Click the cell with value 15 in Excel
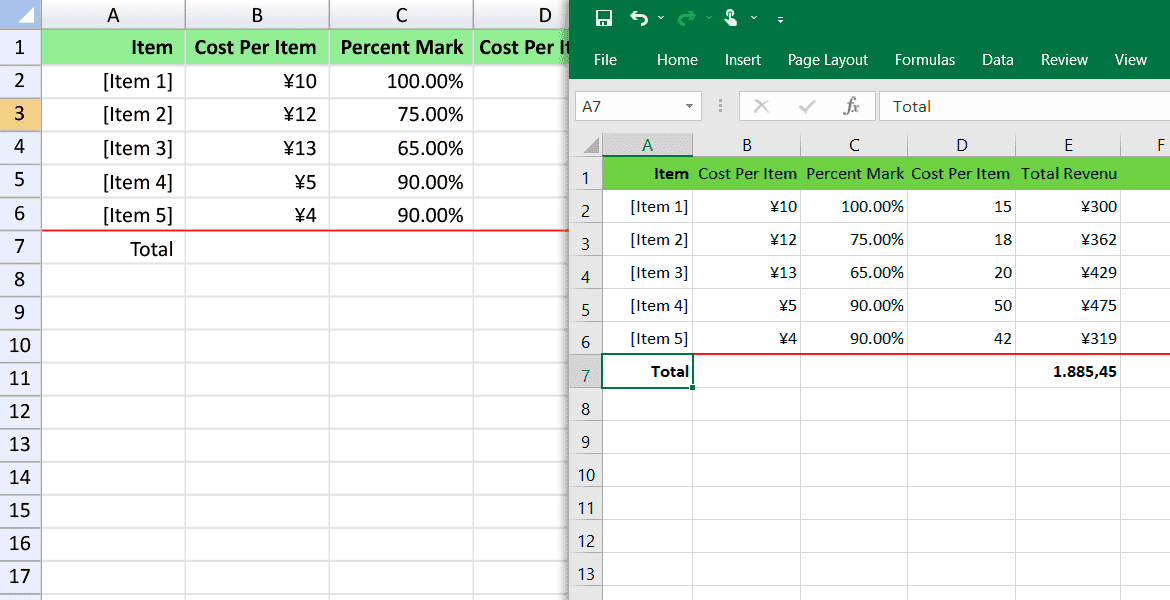Viewport: 1170px width, 600px height. [962, 207]
